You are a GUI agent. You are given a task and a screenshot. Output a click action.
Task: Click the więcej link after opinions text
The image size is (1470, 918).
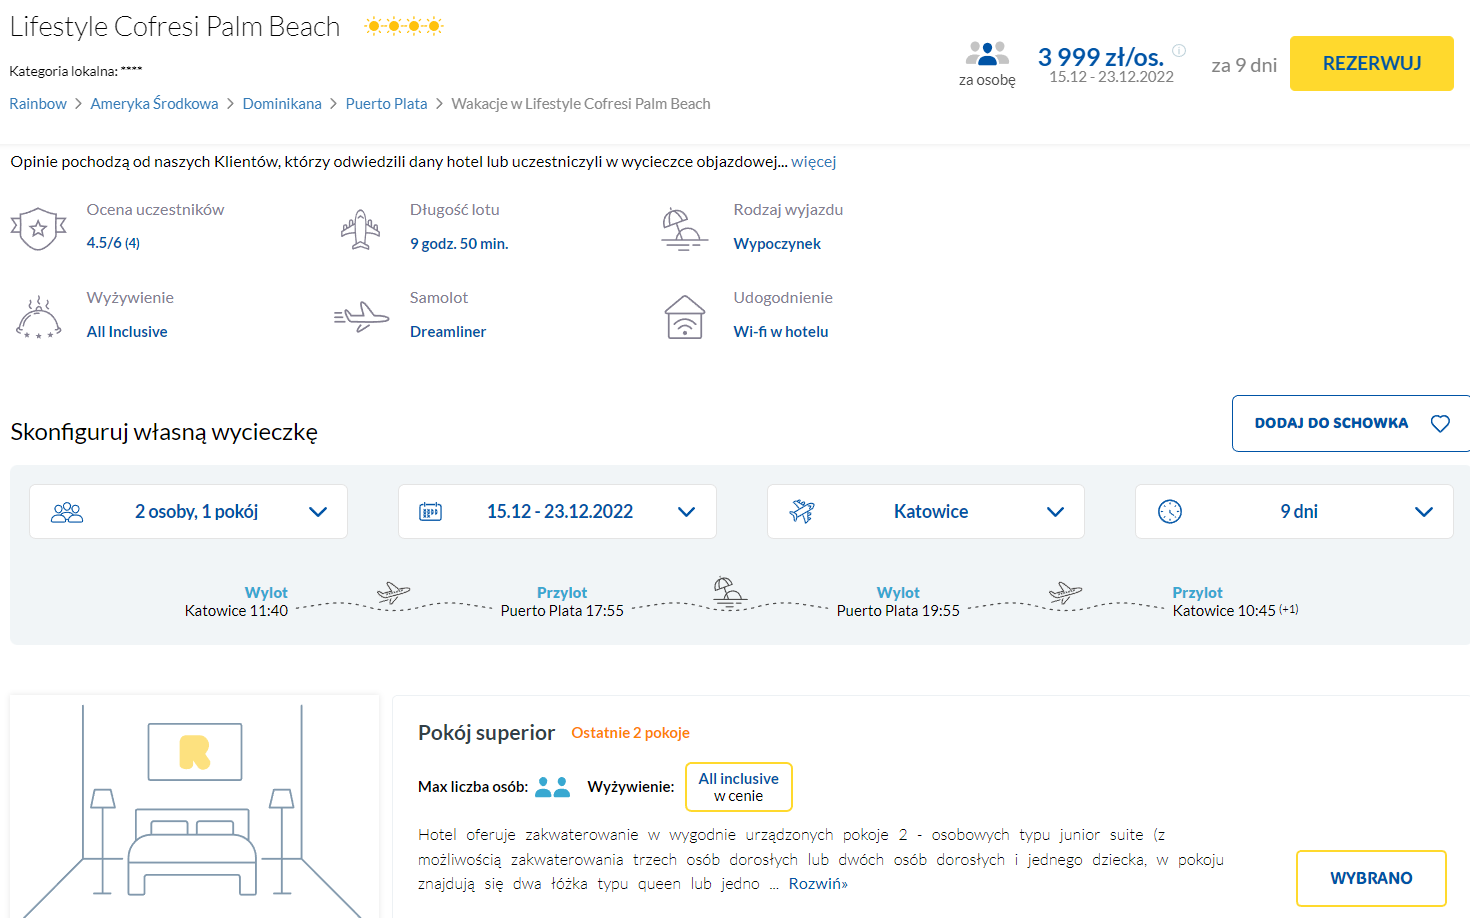coord(813,162)
